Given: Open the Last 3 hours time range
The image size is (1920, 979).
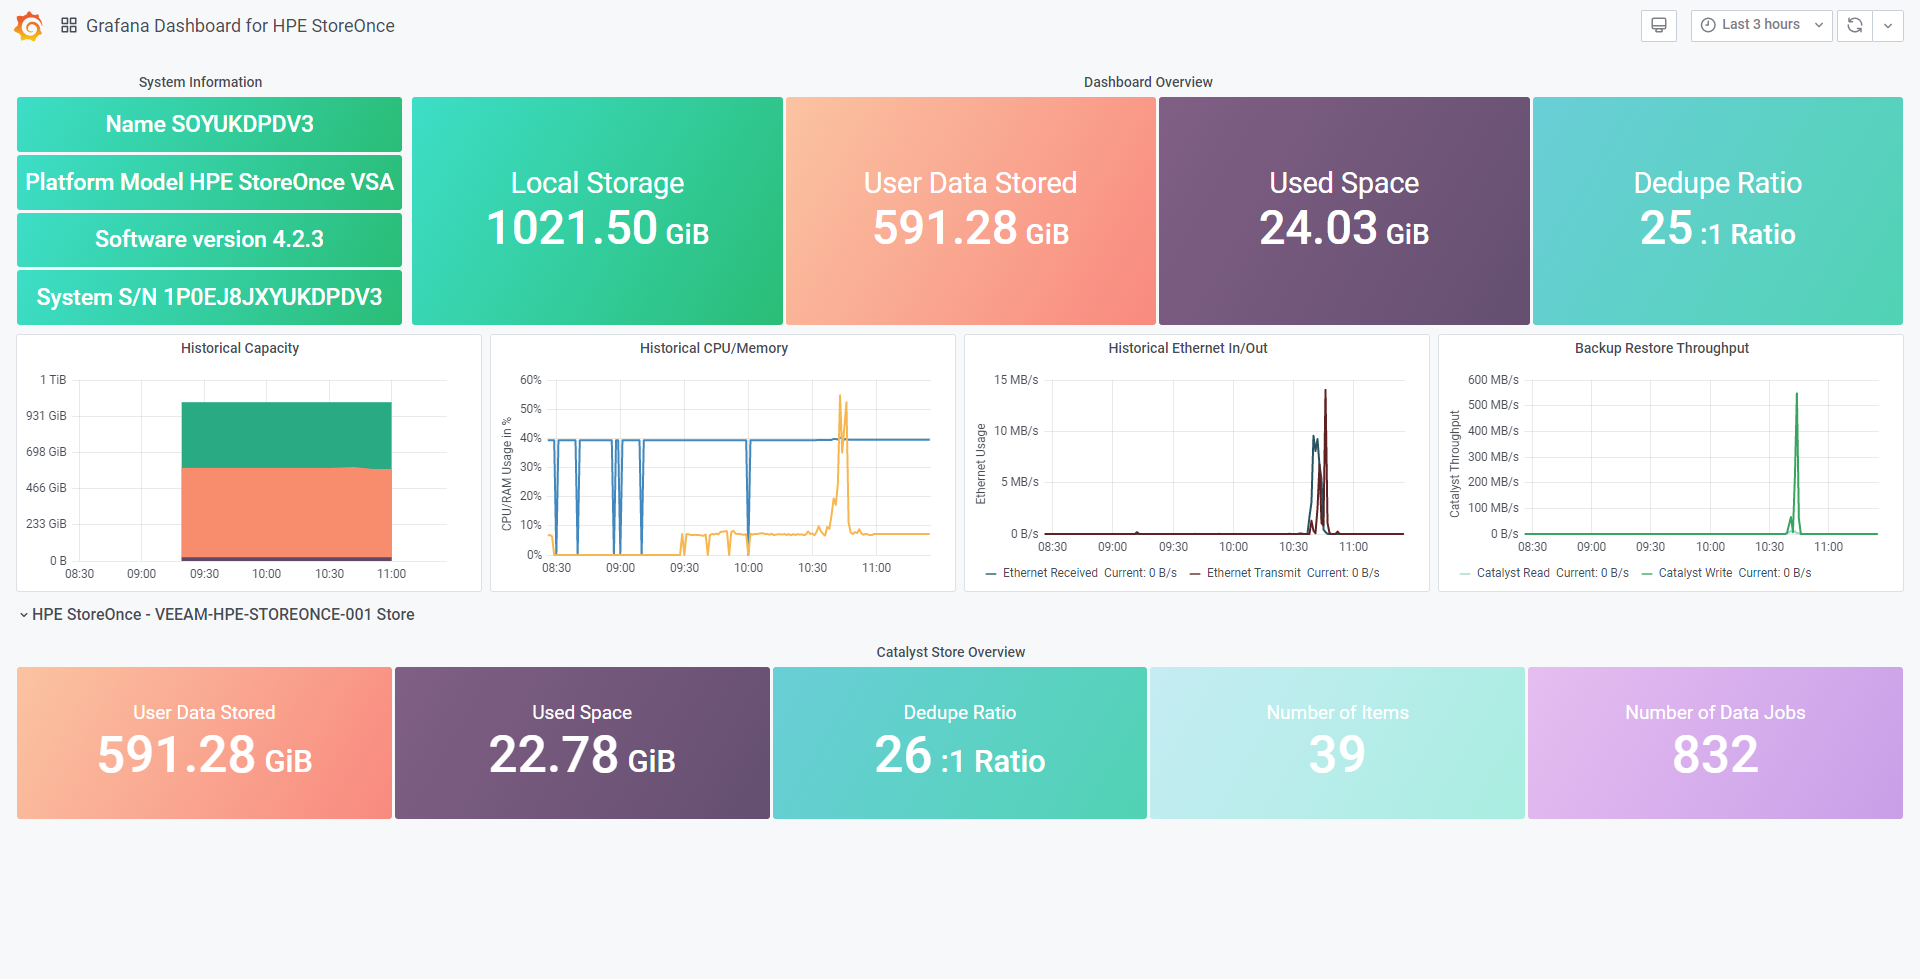Looking at the screenshot, I should 1761,26.
